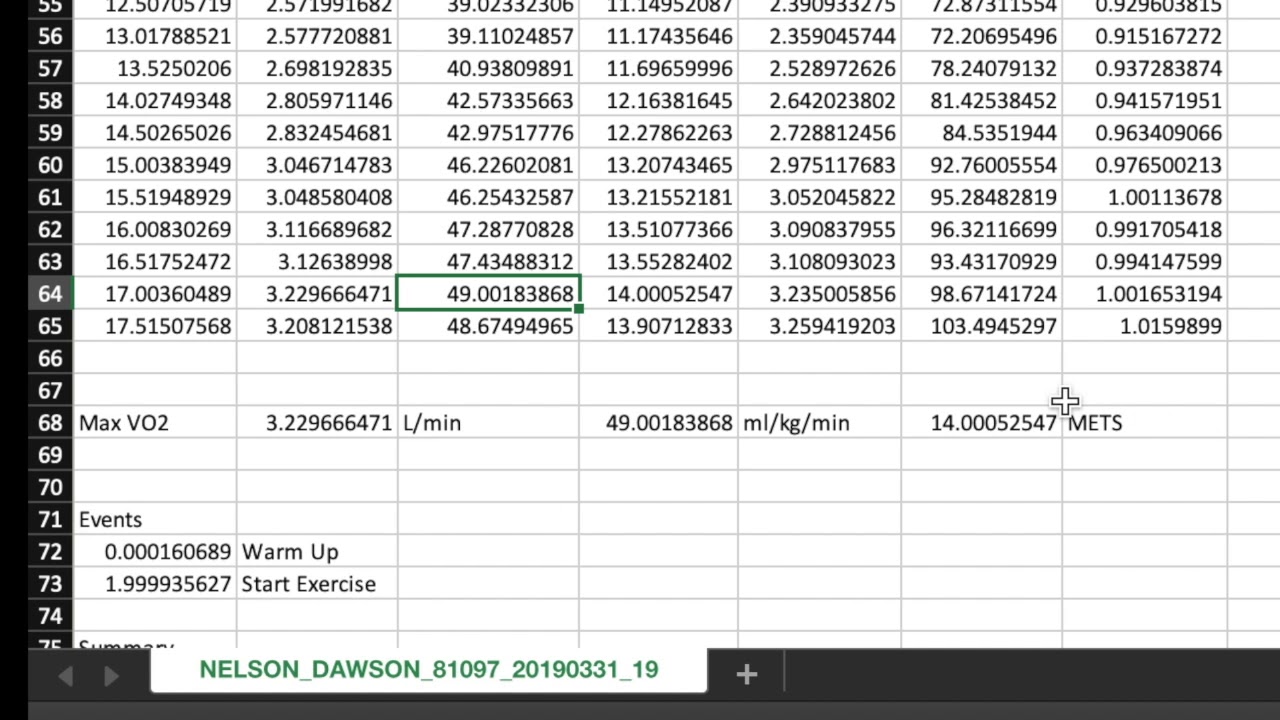Click cell 72.20695496 in row 56
The image size is (1280, 720).
[x=982, y=37]
